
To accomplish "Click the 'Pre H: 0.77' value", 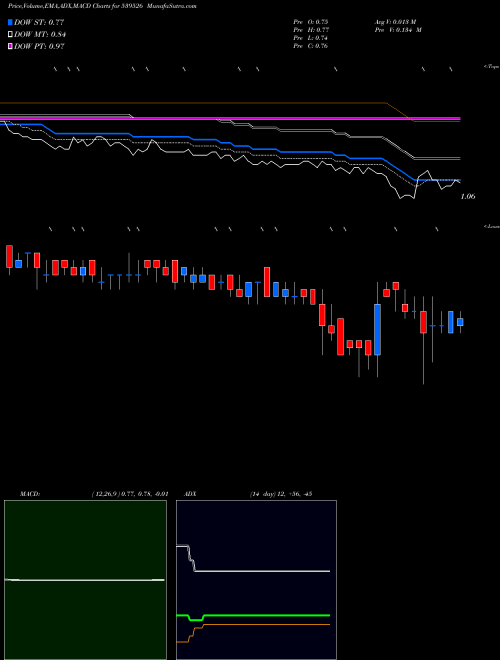I will point(311,30).
